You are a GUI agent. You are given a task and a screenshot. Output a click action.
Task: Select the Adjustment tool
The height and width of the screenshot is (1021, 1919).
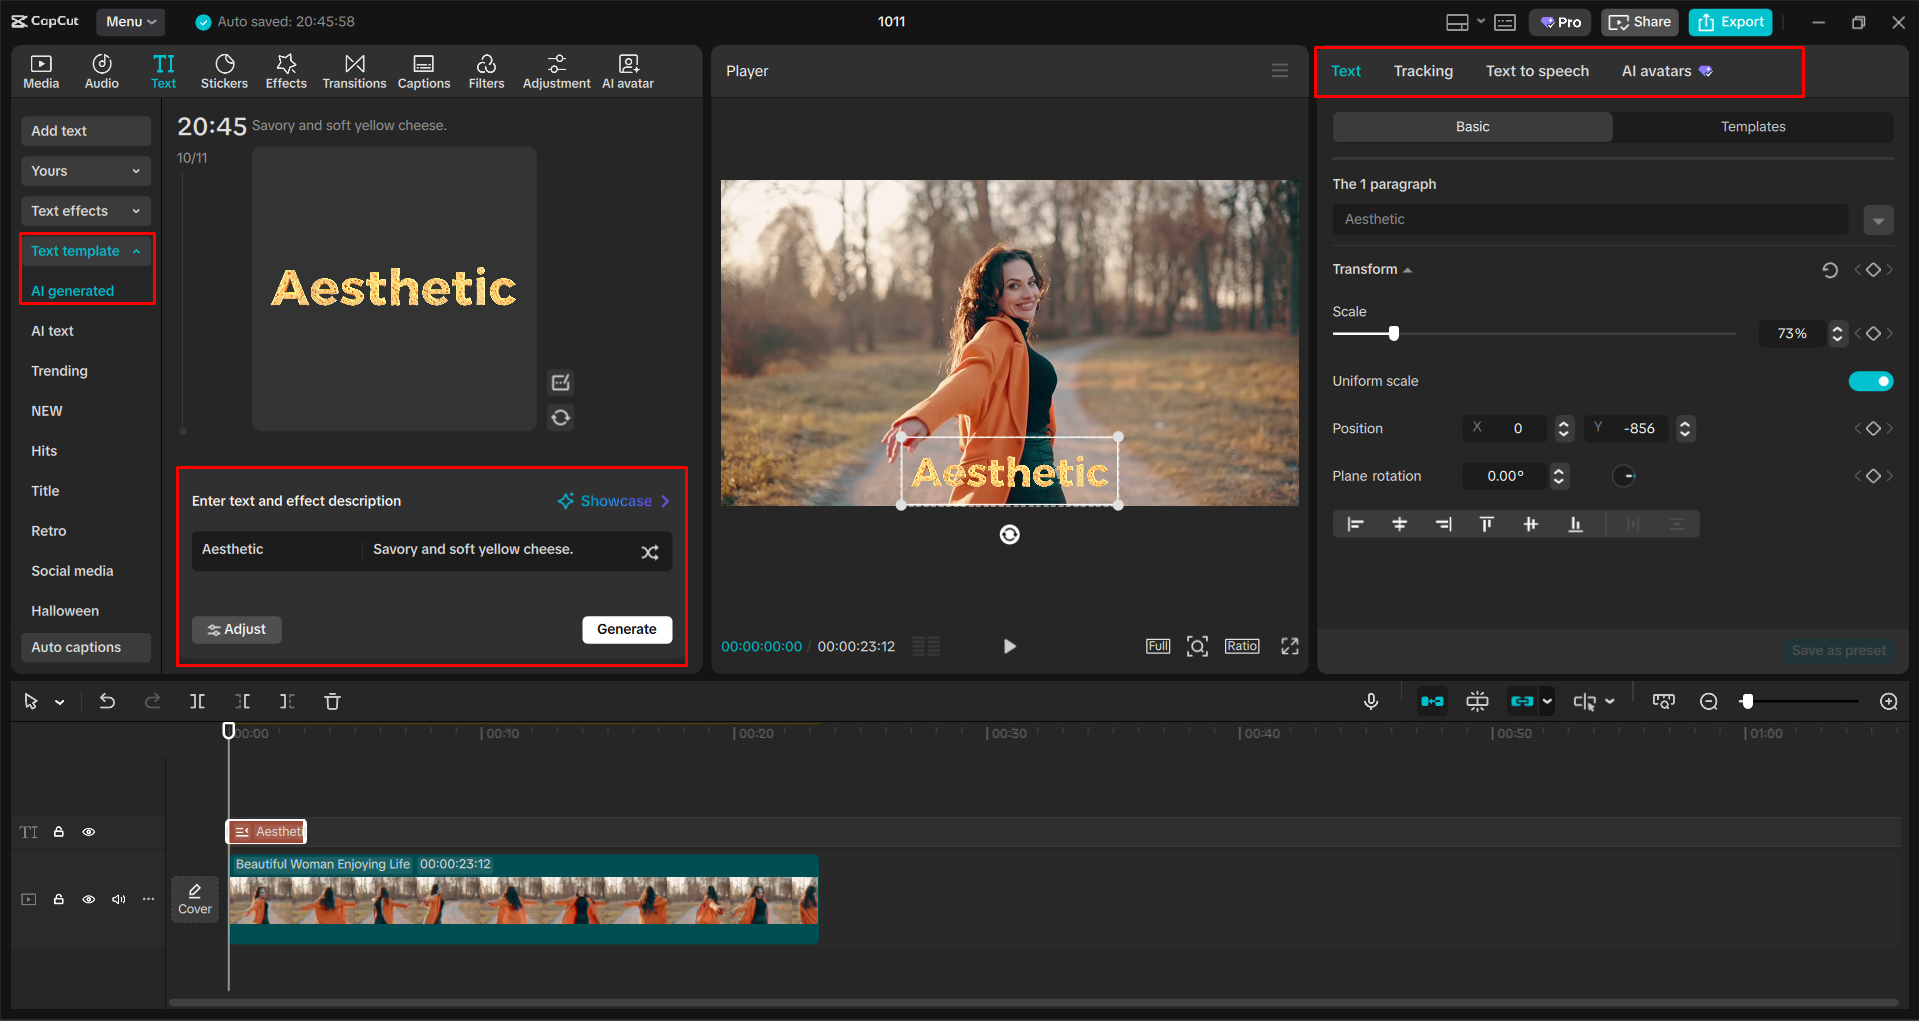click(556, 70)
